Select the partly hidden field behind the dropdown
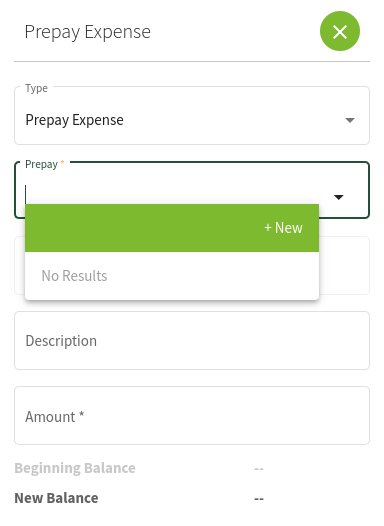The height and width of the screenshot is (526, 384). coord(344,265)
